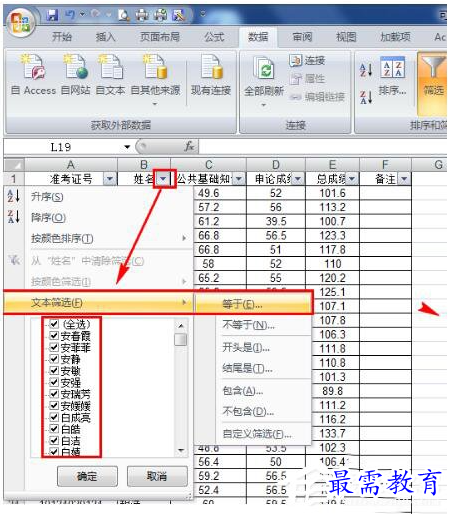This screenshot has width=450, height=514.
Task: Toggle the (全选) select all checkbox
Action: [54, 324]
